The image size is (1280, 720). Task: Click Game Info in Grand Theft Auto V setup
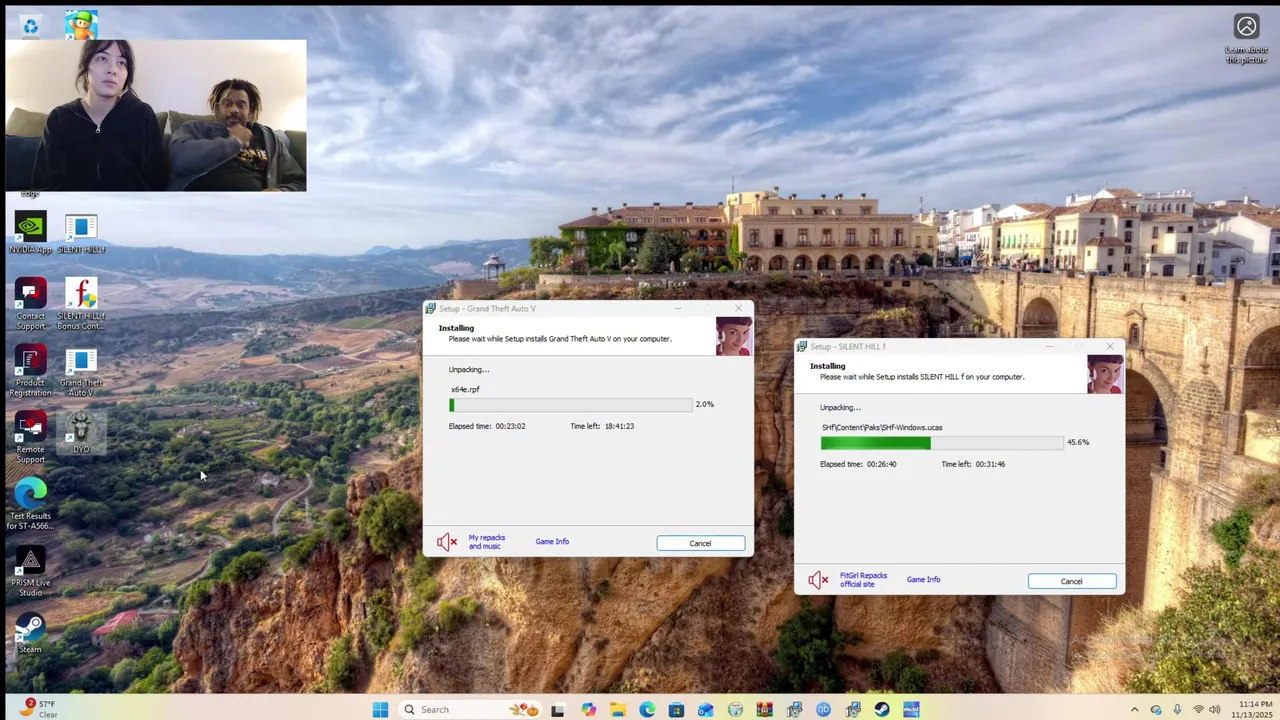pos(552,542)
